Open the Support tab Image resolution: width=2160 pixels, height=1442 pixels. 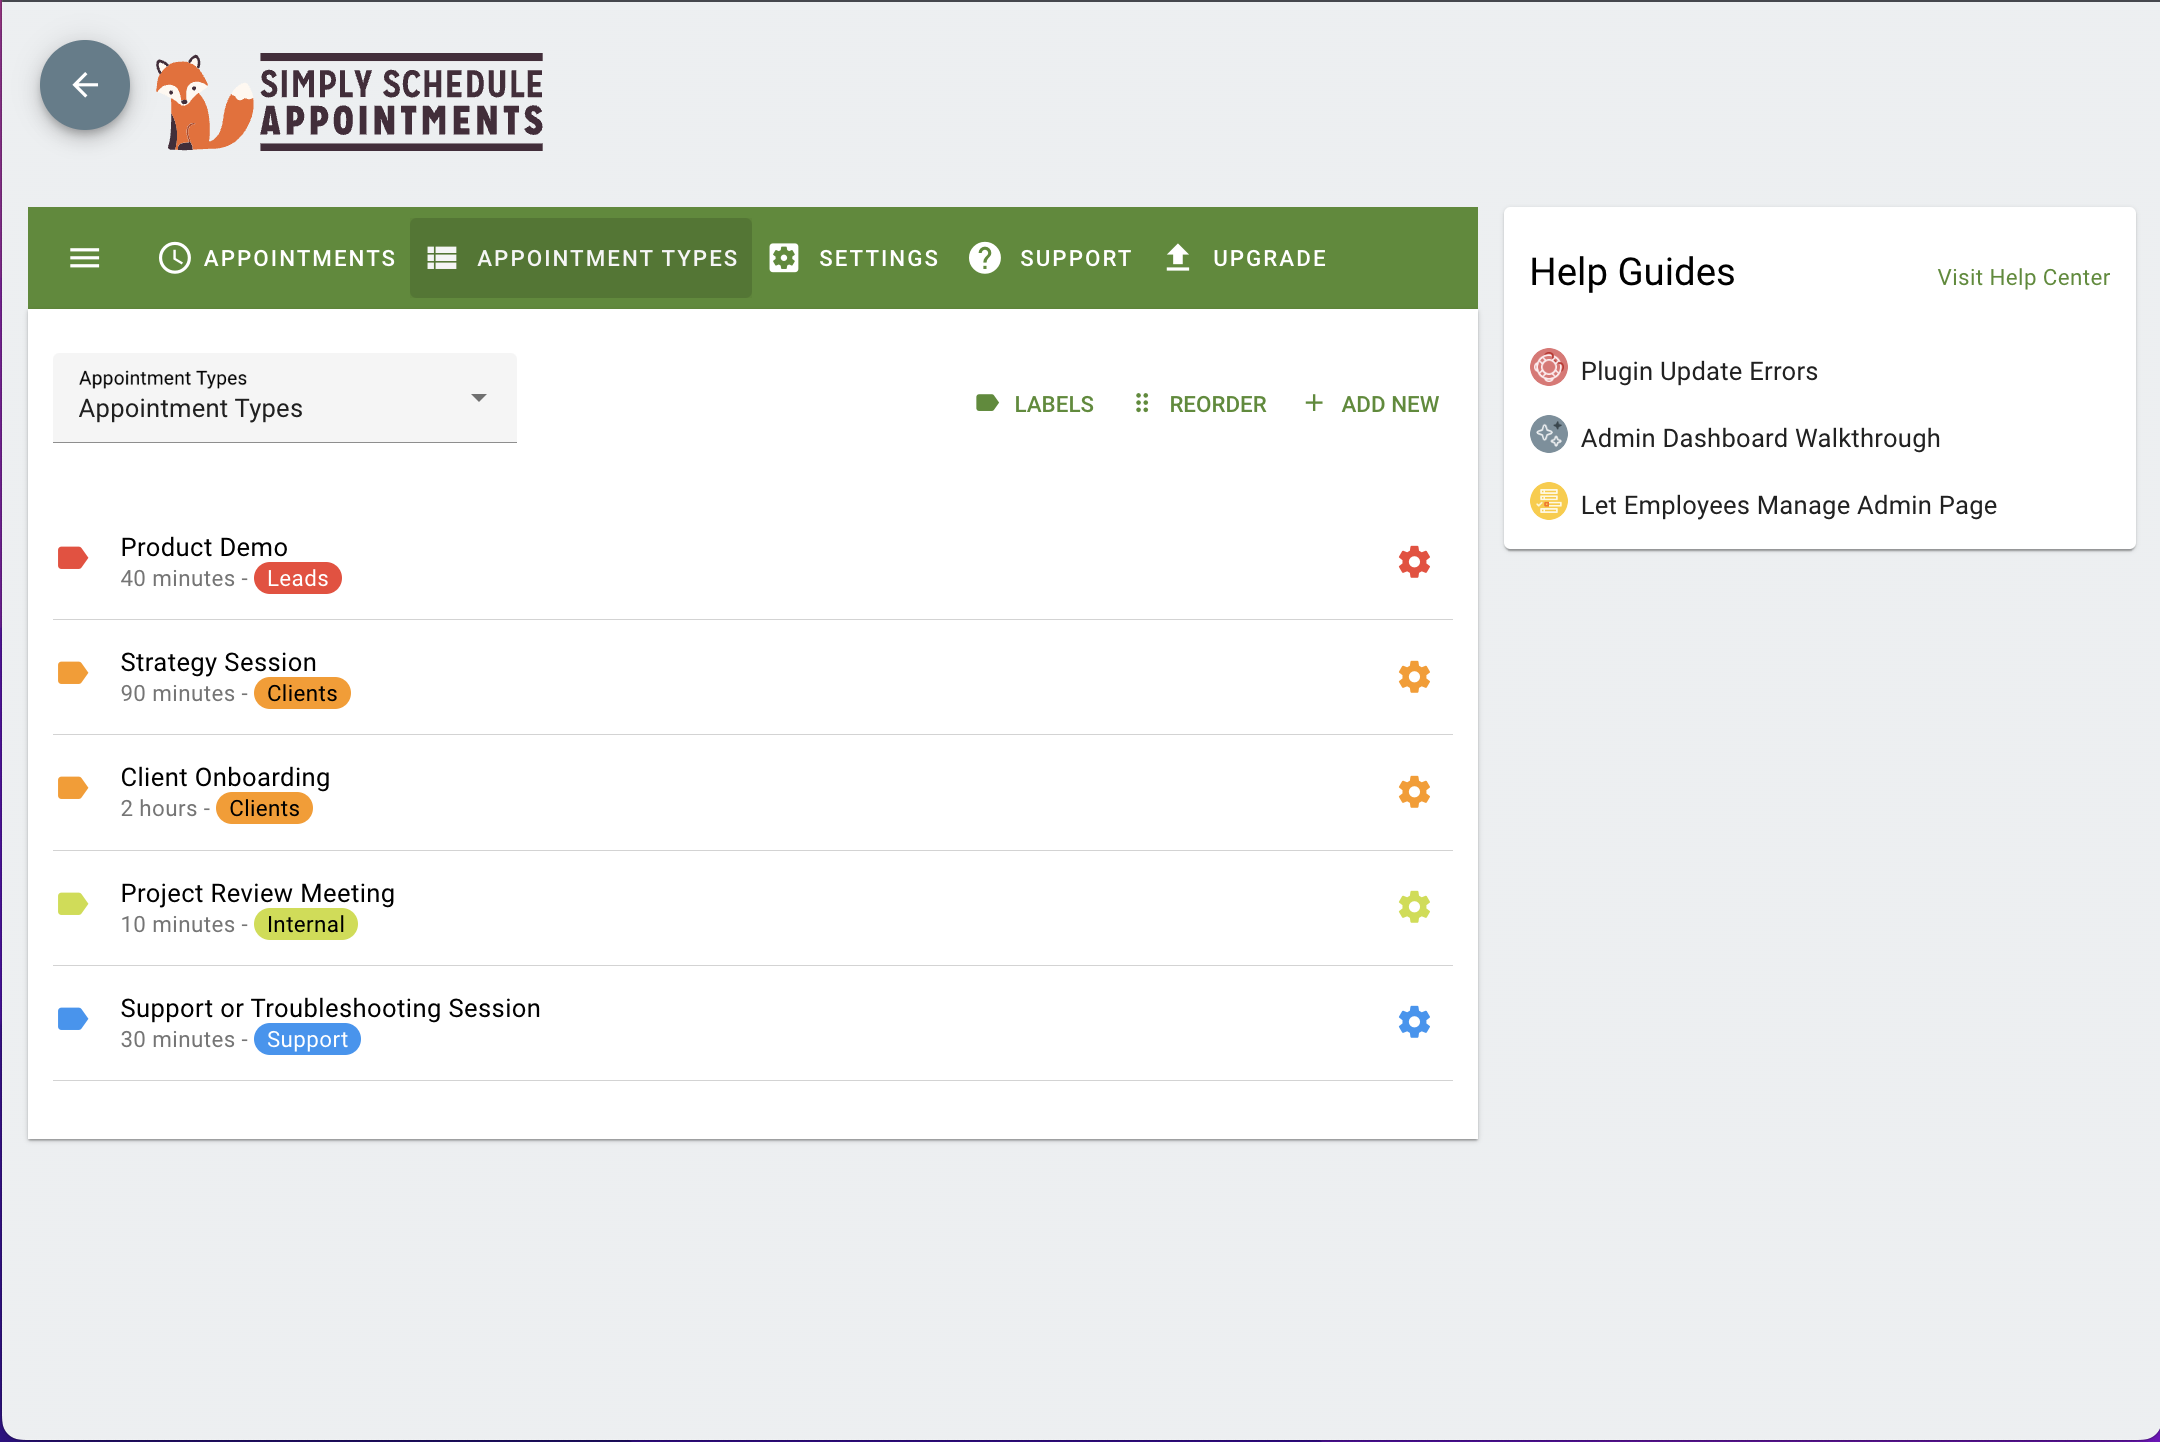(1050, 258)
